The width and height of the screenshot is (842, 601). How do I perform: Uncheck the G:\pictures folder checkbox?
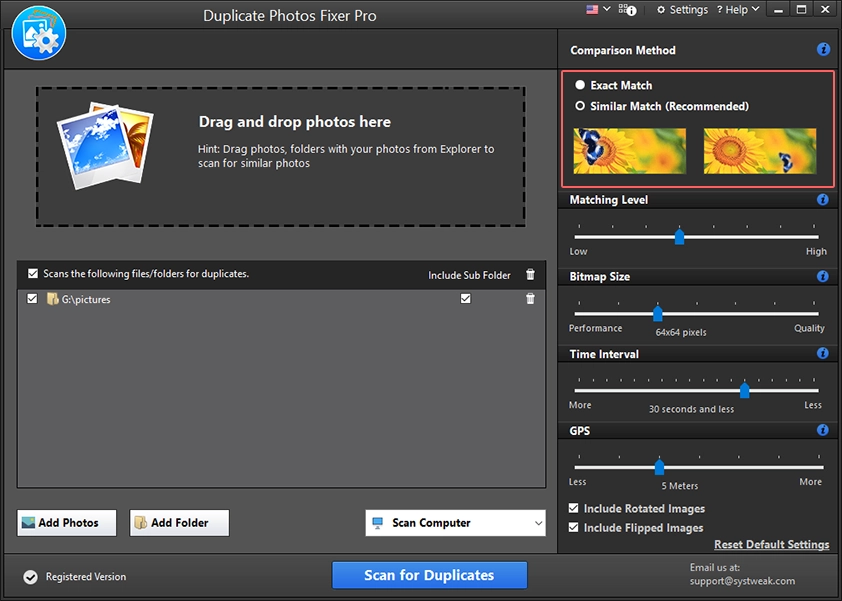tap(32, 299)
